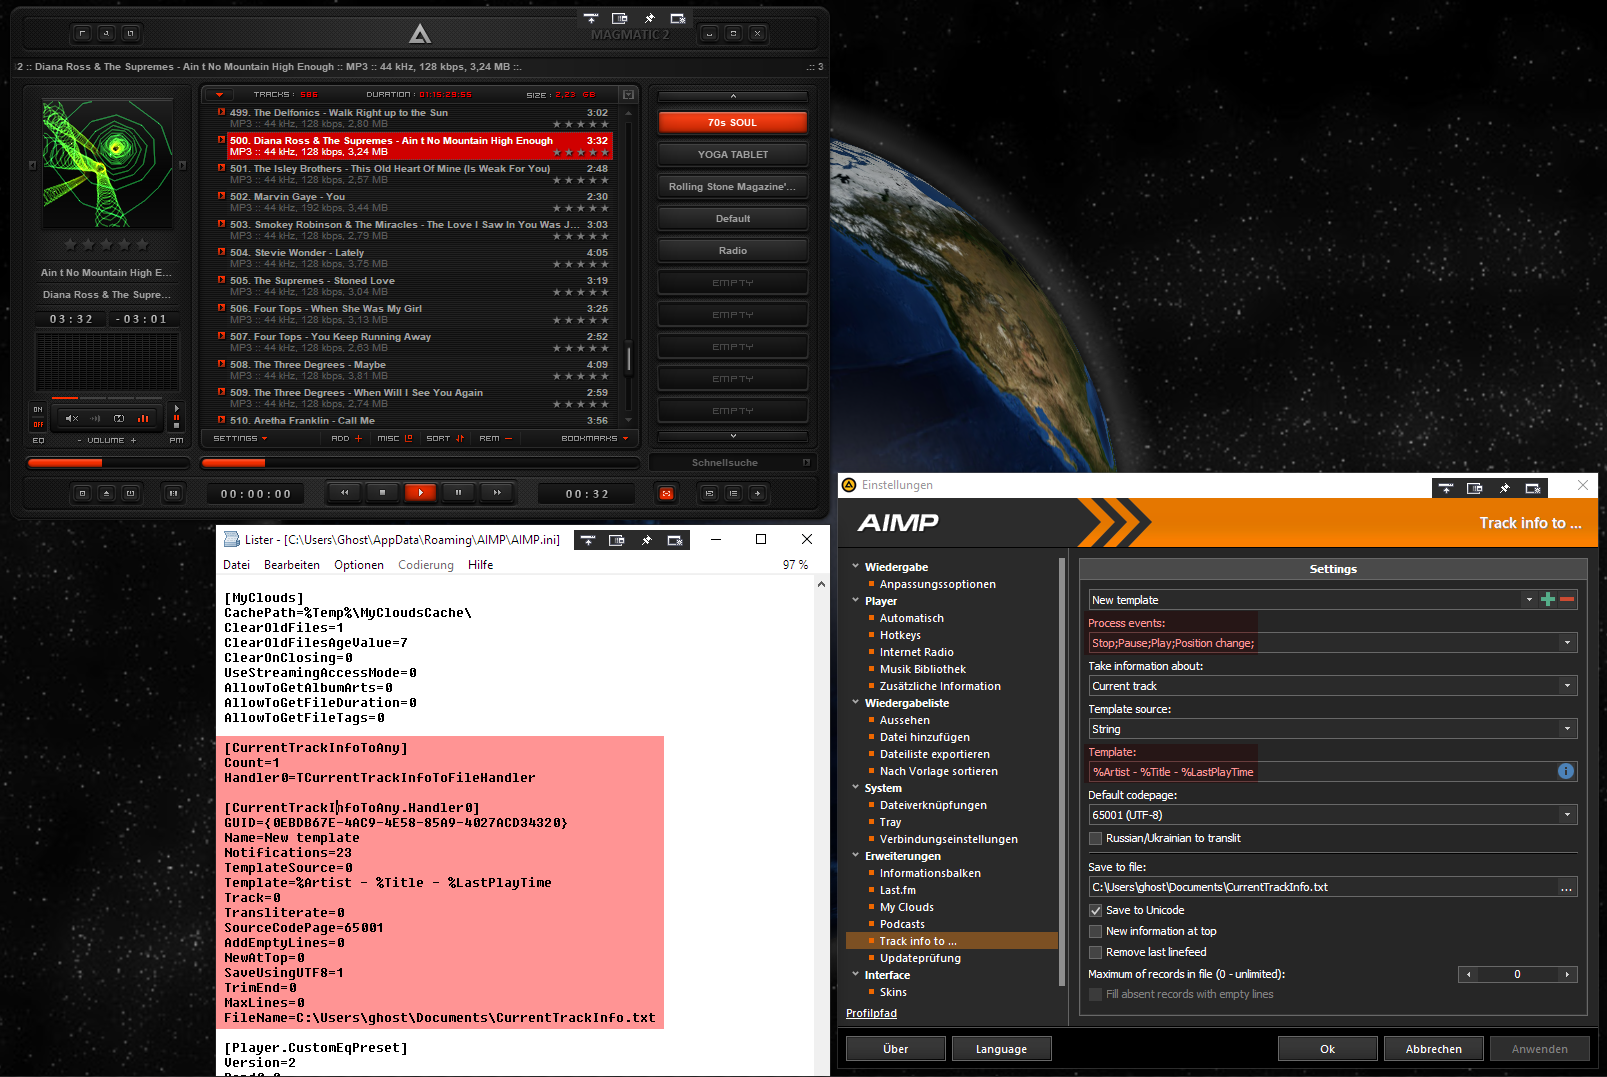Skip to next track in player
This screenshot has width=1607, height=1077.
[x=496, y=493]
